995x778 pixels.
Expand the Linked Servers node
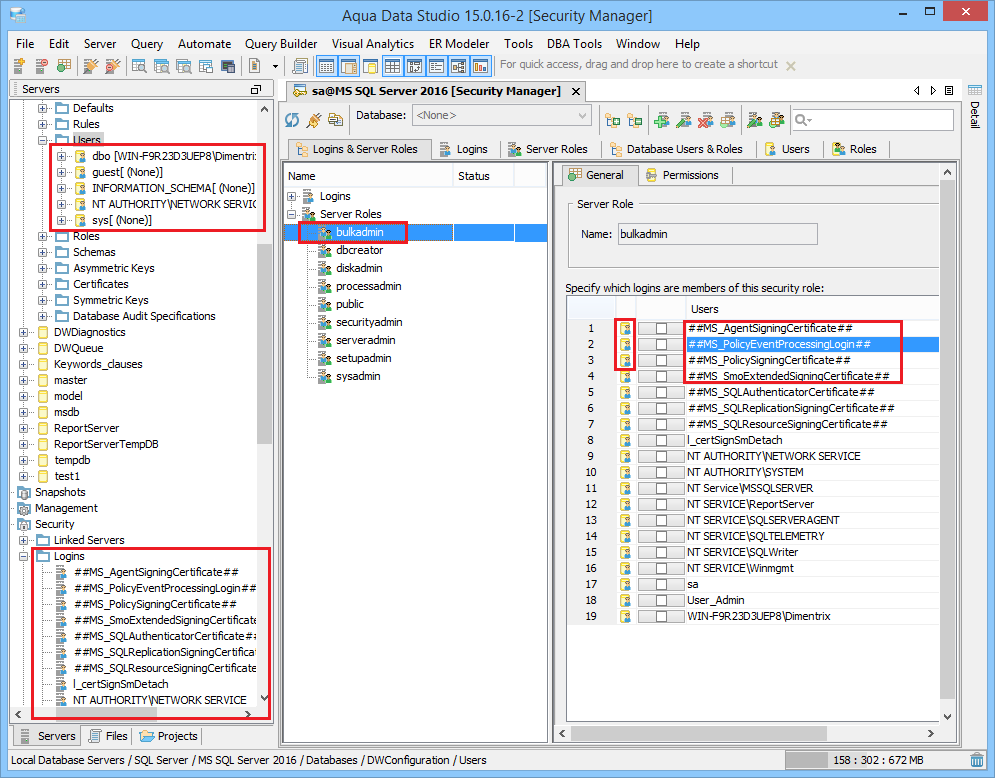(23, 540)
